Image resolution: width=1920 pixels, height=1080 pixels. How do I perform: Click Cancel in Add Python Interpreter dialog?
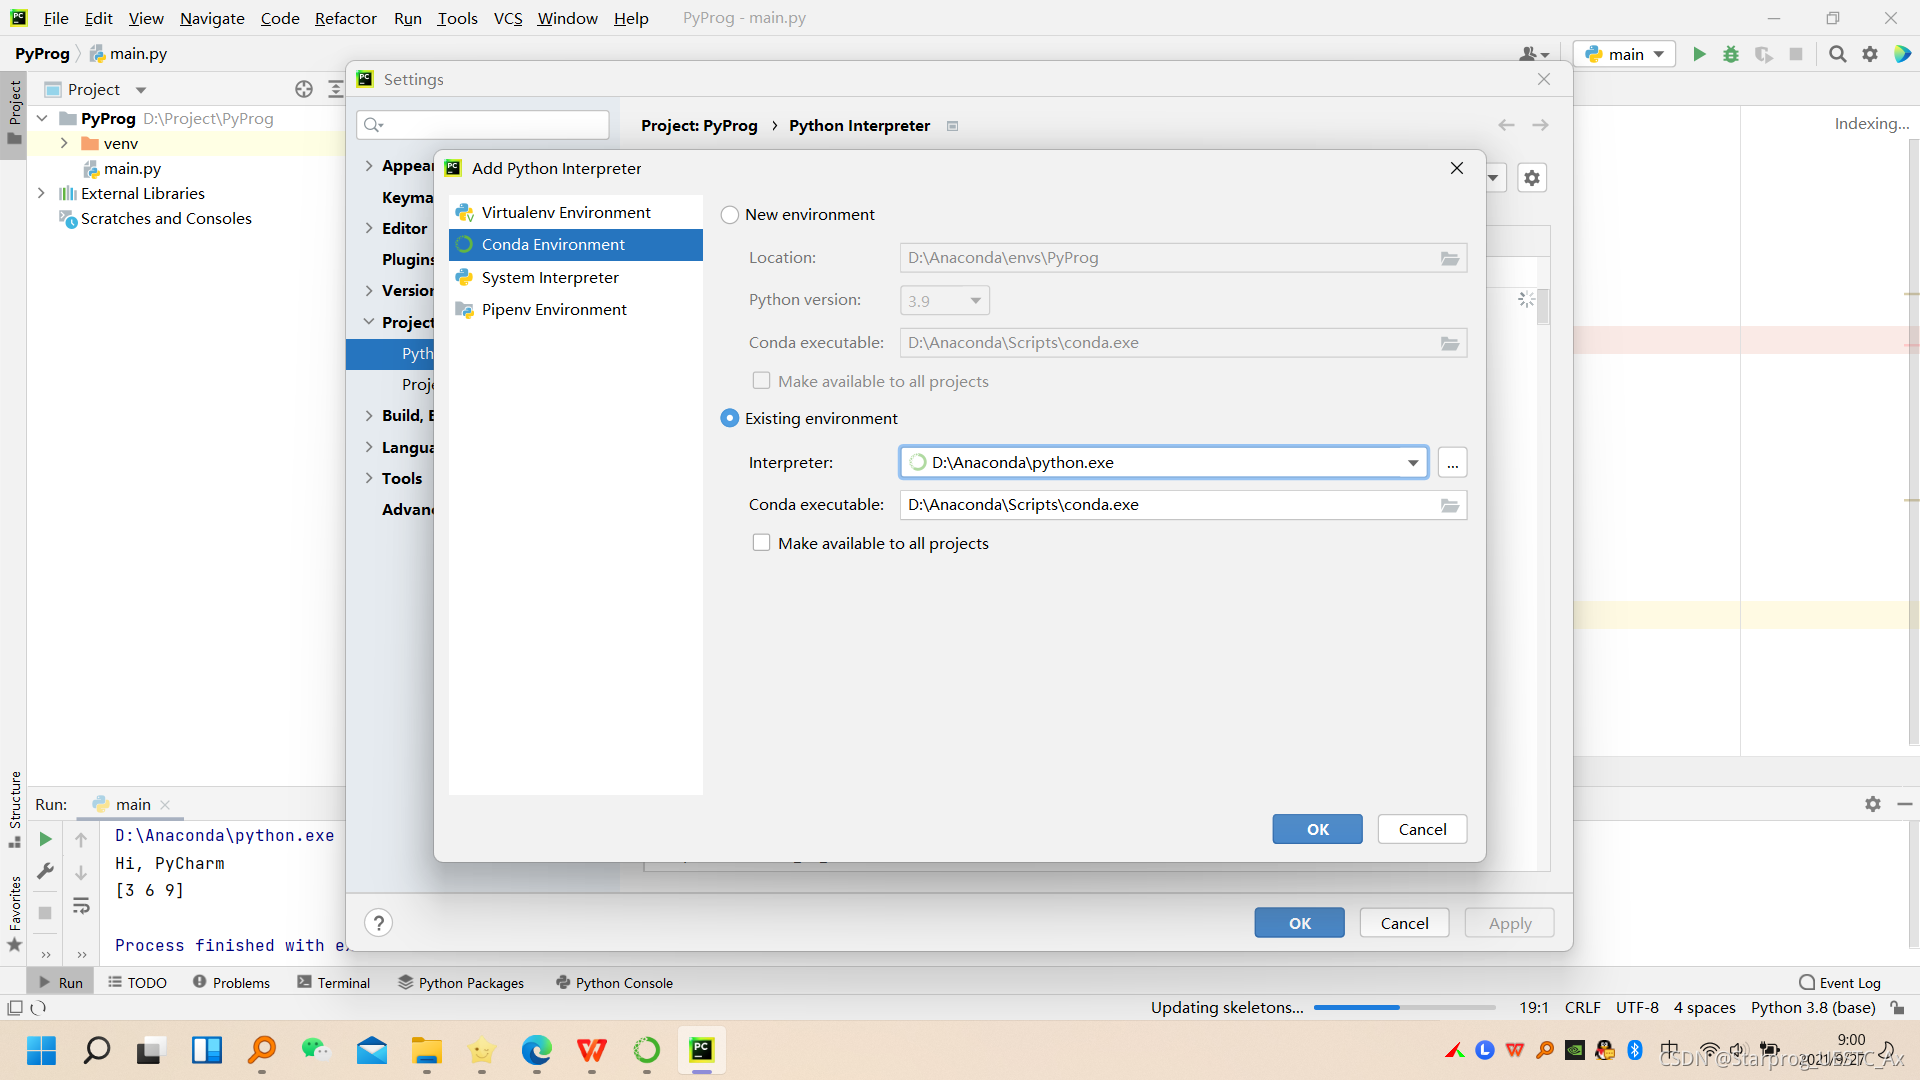(x=1421, y=829)
